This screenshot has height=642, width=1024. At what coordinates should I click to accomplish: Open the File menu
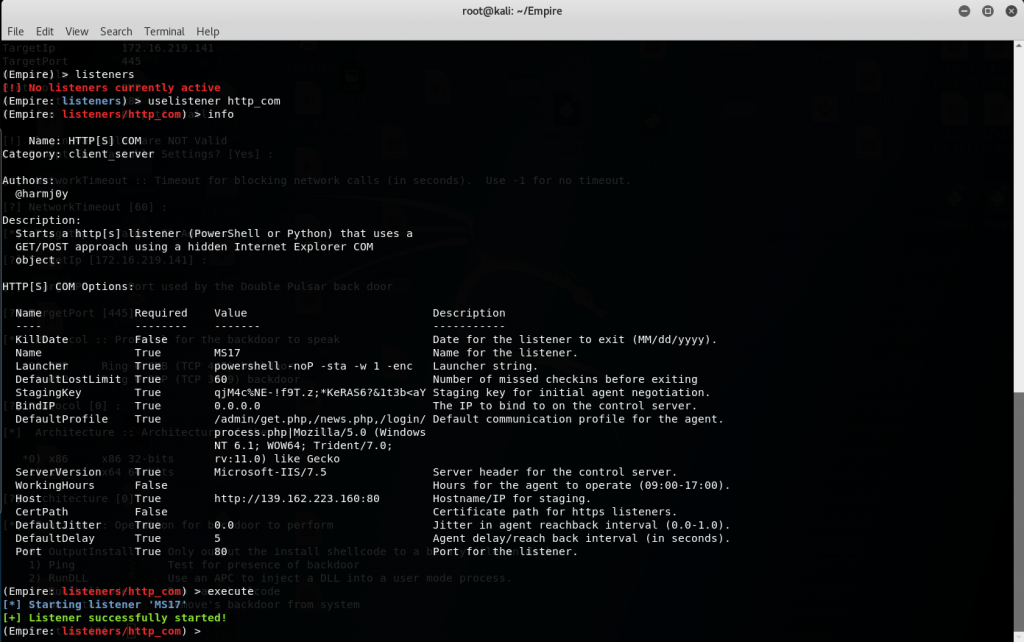(15, 31)
